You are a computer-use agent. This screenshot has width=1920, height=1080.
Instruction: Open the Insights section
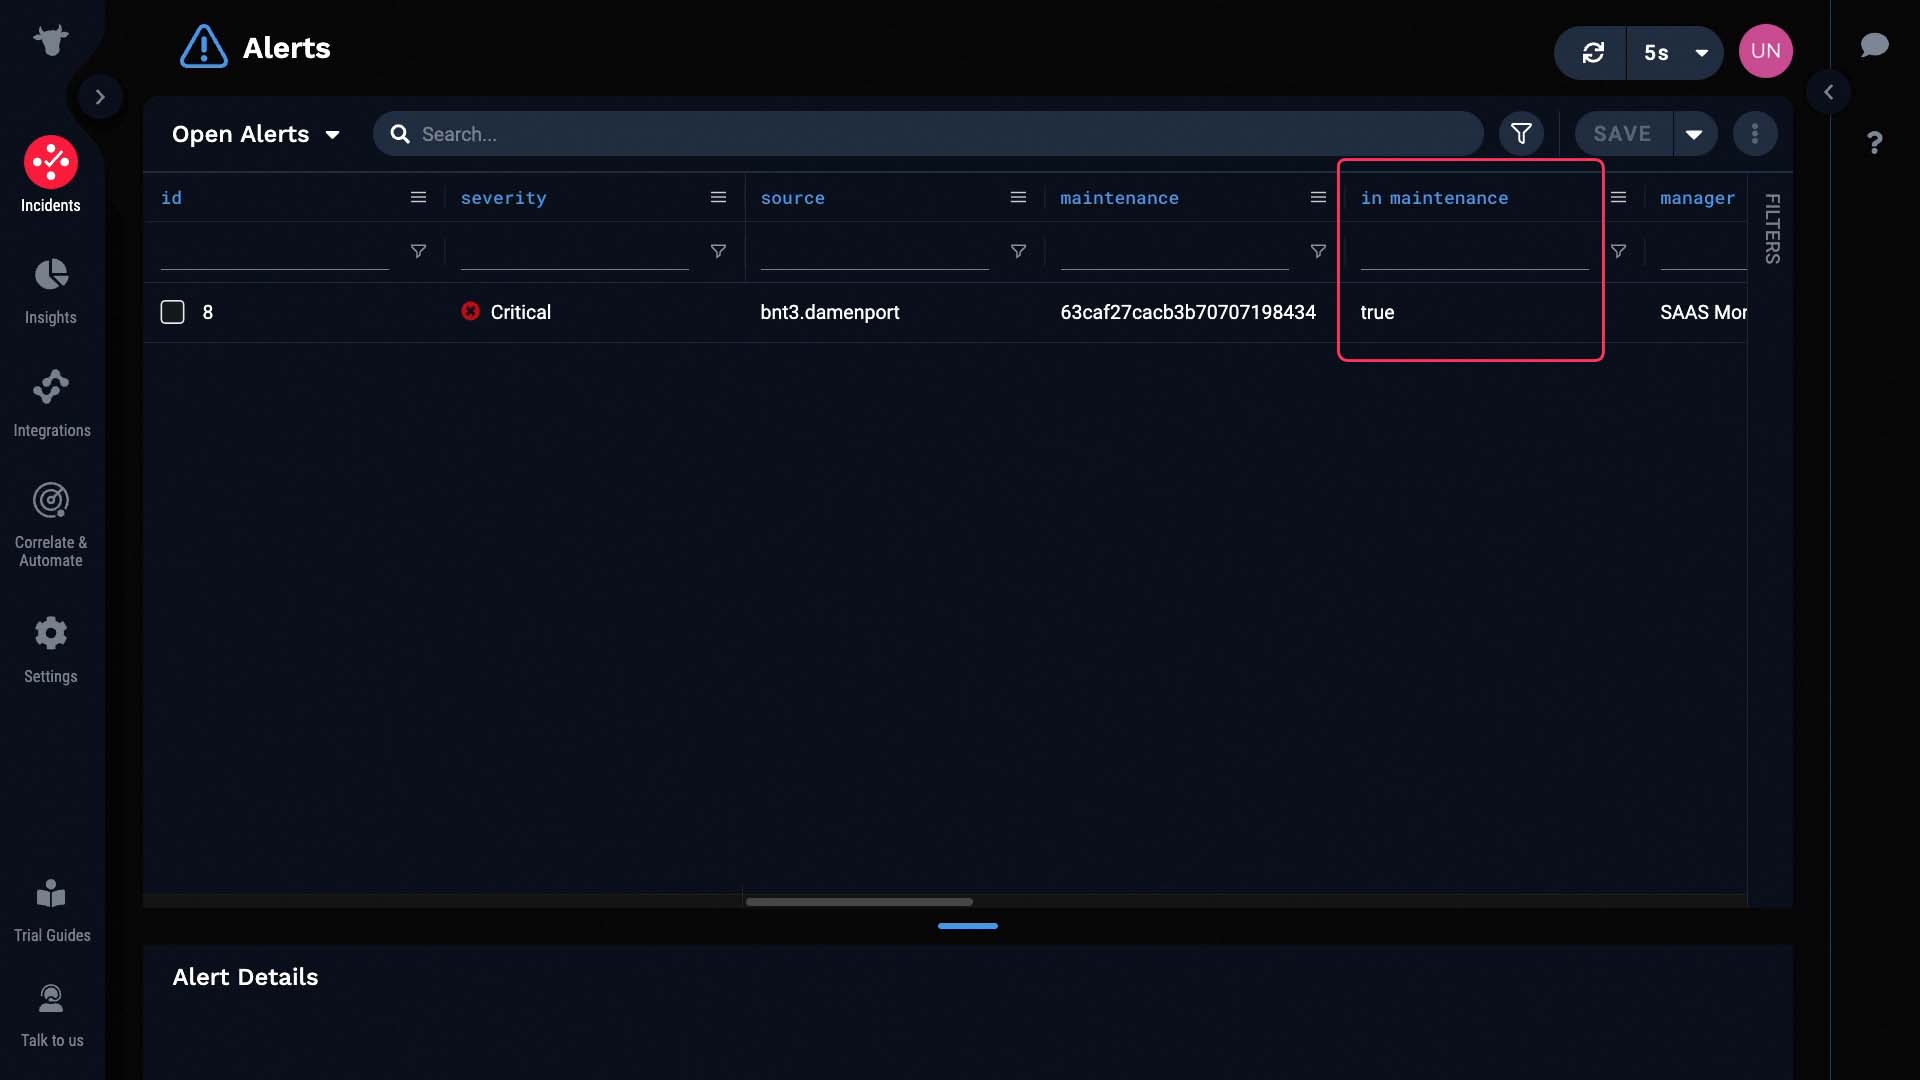coord(51,291)
